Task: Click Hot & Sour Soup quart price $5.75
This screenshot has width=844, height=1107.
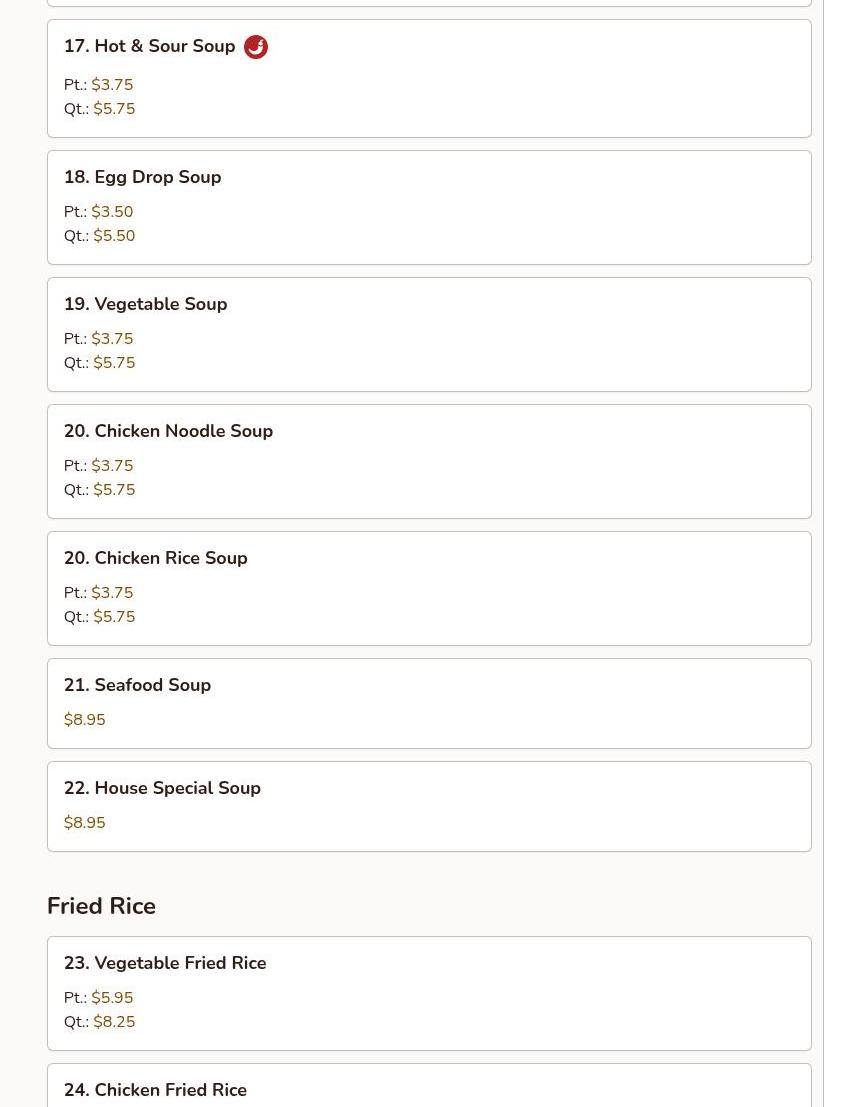Action: click(x=114, y=109)
